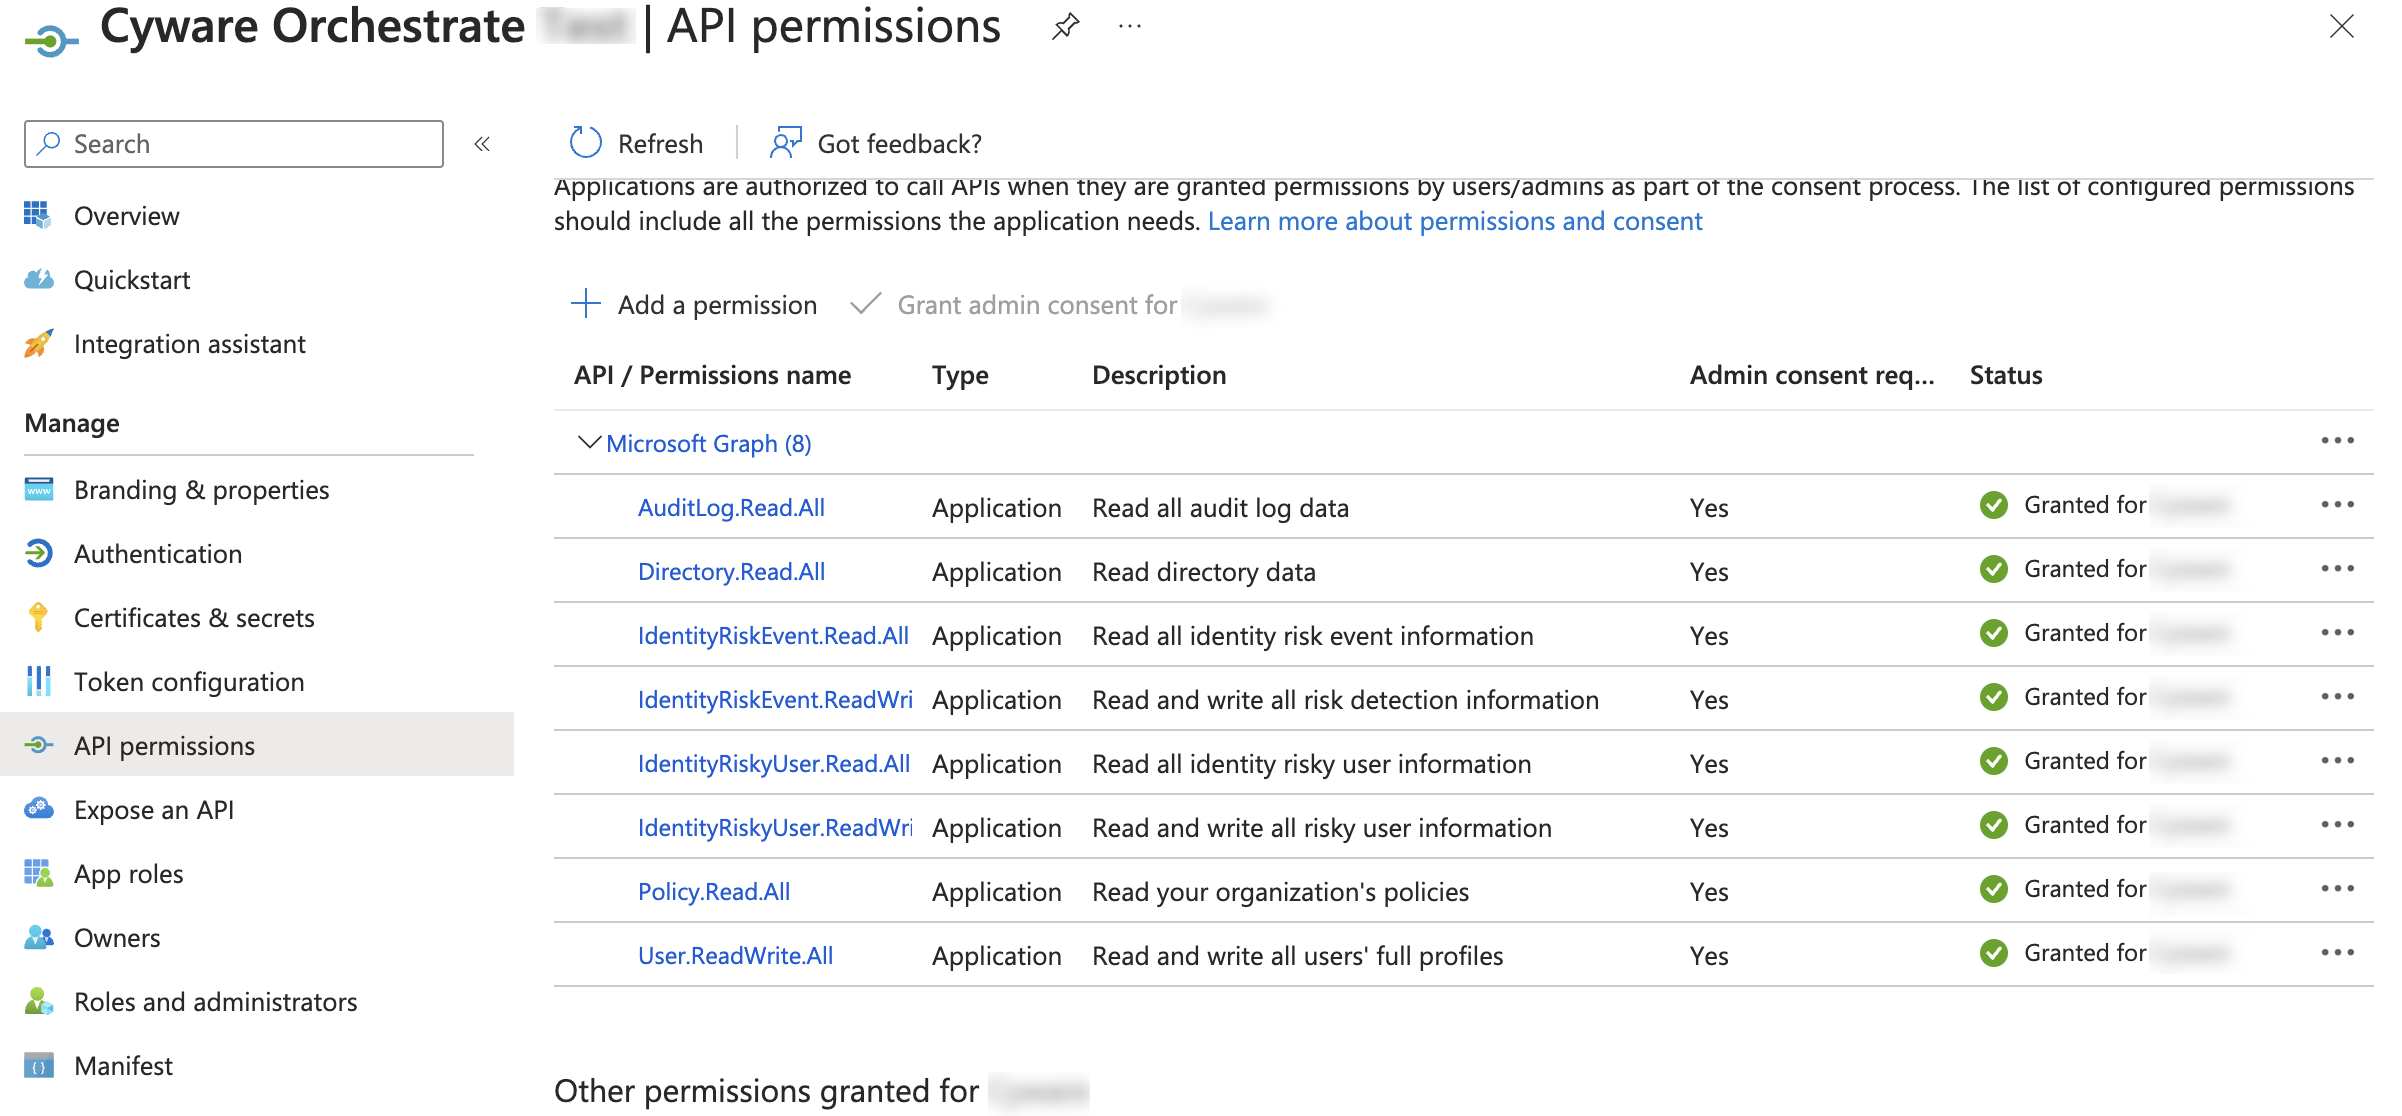Image resolution: width=2402 pixels, height=1116 pixels.
Task: Click the Owners people icon
Action: (38, 937)
